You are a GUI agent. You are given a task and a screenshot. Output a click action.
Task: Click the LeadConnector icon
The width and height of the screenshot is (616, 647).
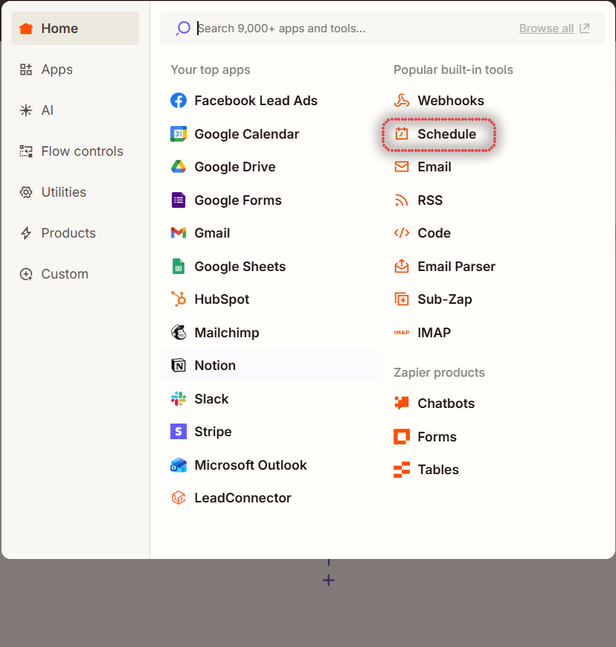(x=178, y=498)
